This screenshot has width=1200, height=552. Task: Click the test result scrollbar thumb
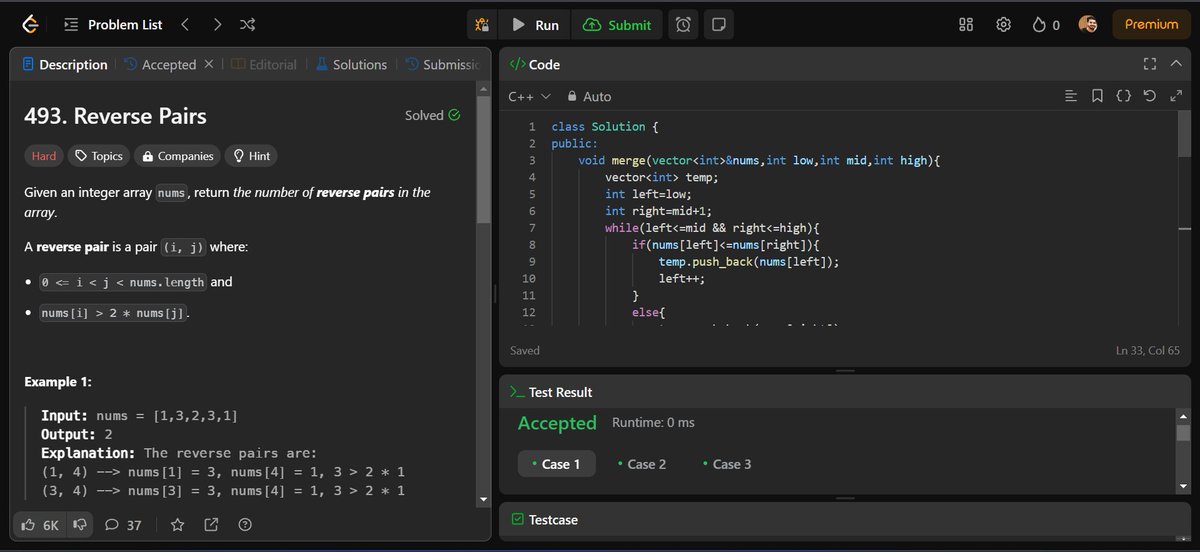pyautogui.click(x=1184, y=433)
